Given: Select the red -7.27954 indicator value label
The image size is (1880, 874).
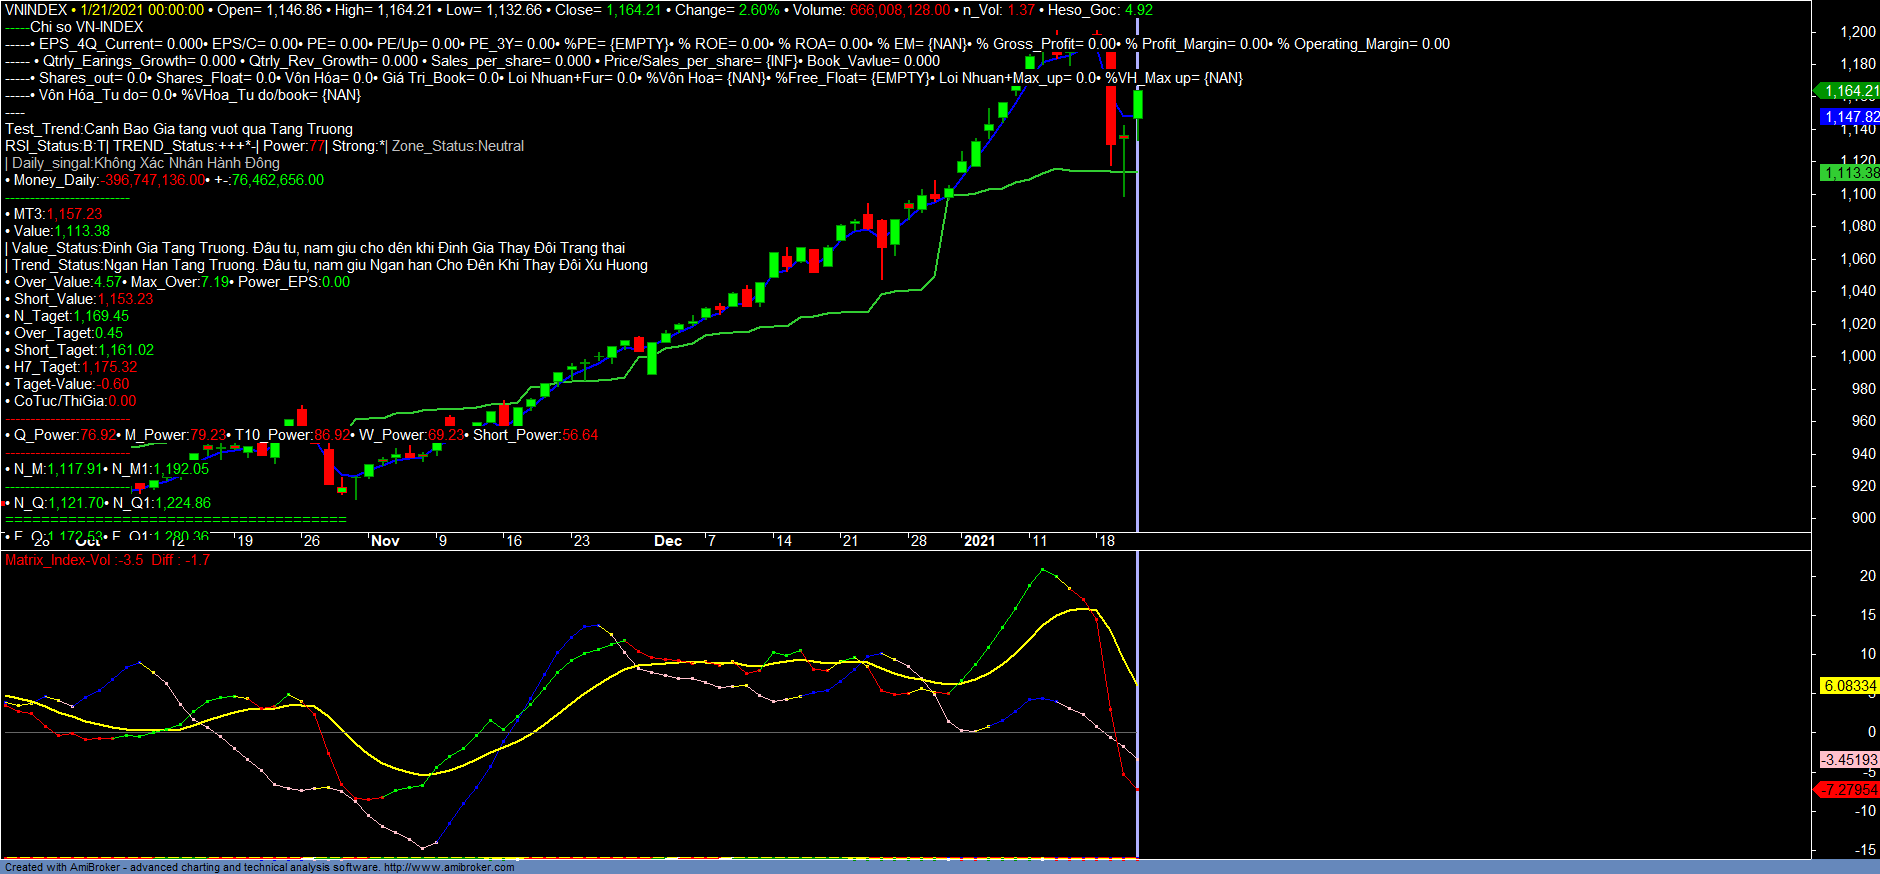Looking at the screenshot, I should [1850, 790].
